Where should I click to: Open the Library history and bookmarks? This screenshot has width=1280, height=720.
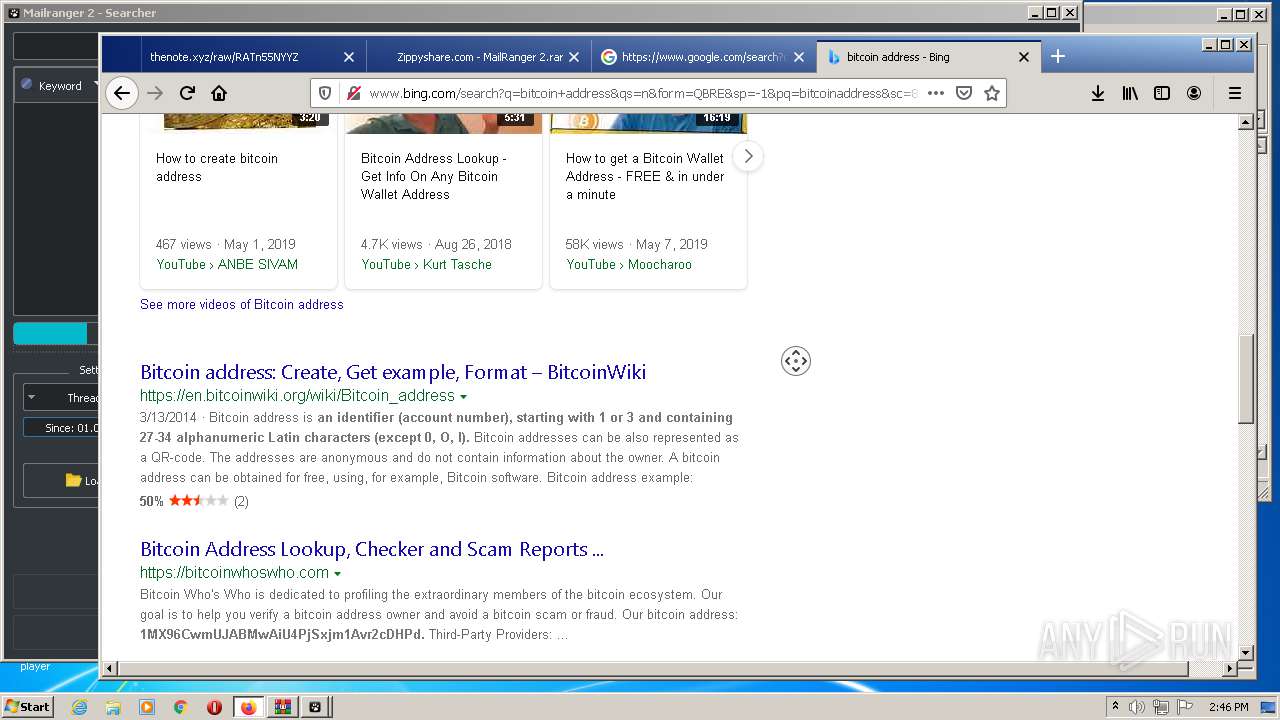[1130, 93]
